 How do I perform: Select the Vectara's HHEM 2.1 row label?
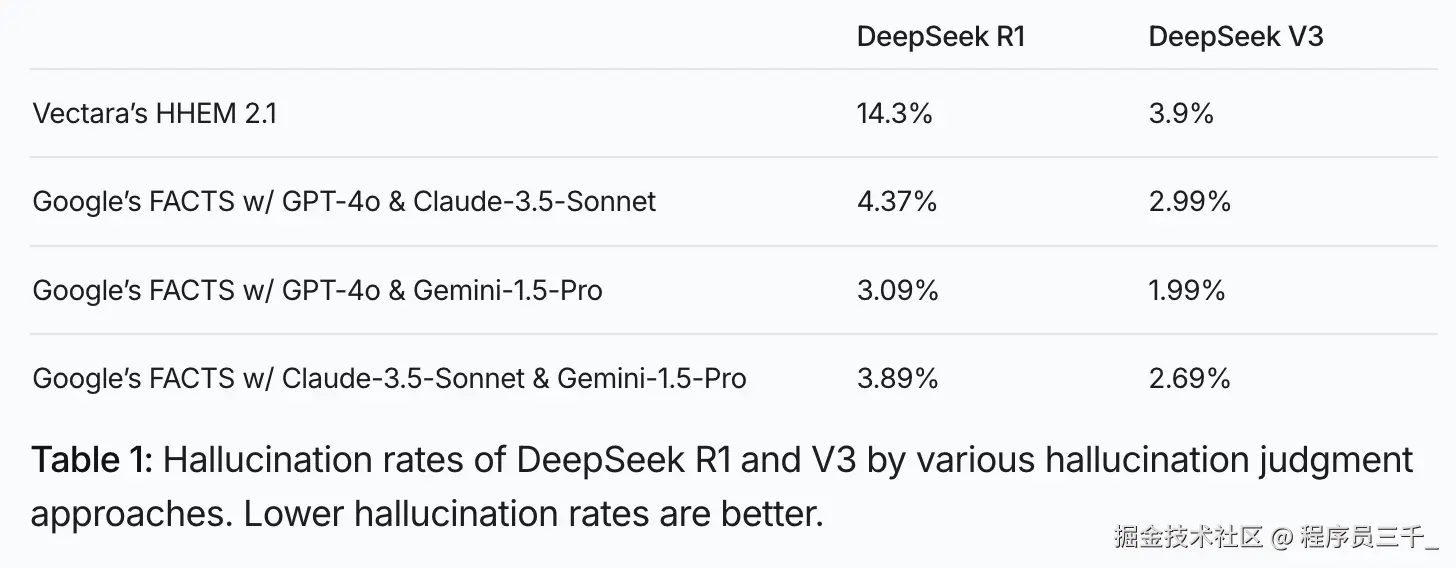click(x=155, y=114)
